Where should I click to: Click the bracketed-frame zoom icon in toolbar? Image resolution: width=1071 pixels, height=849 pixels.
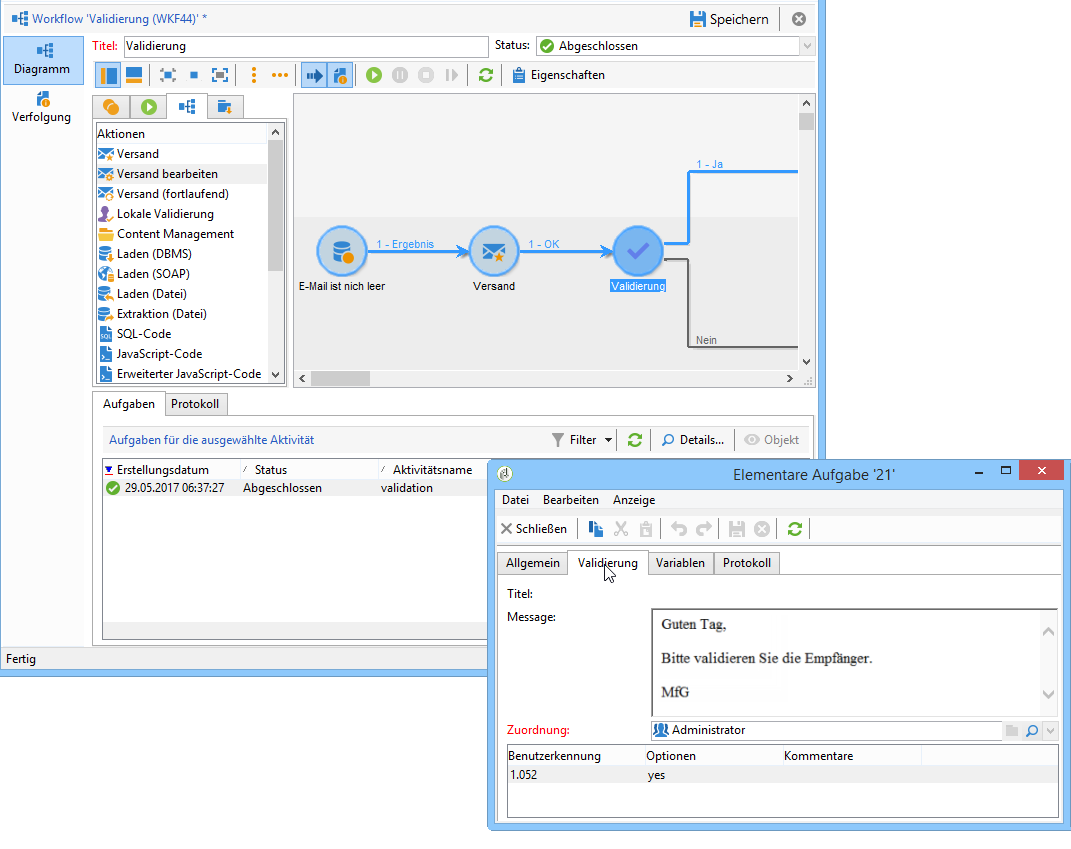tap(220, 75)
